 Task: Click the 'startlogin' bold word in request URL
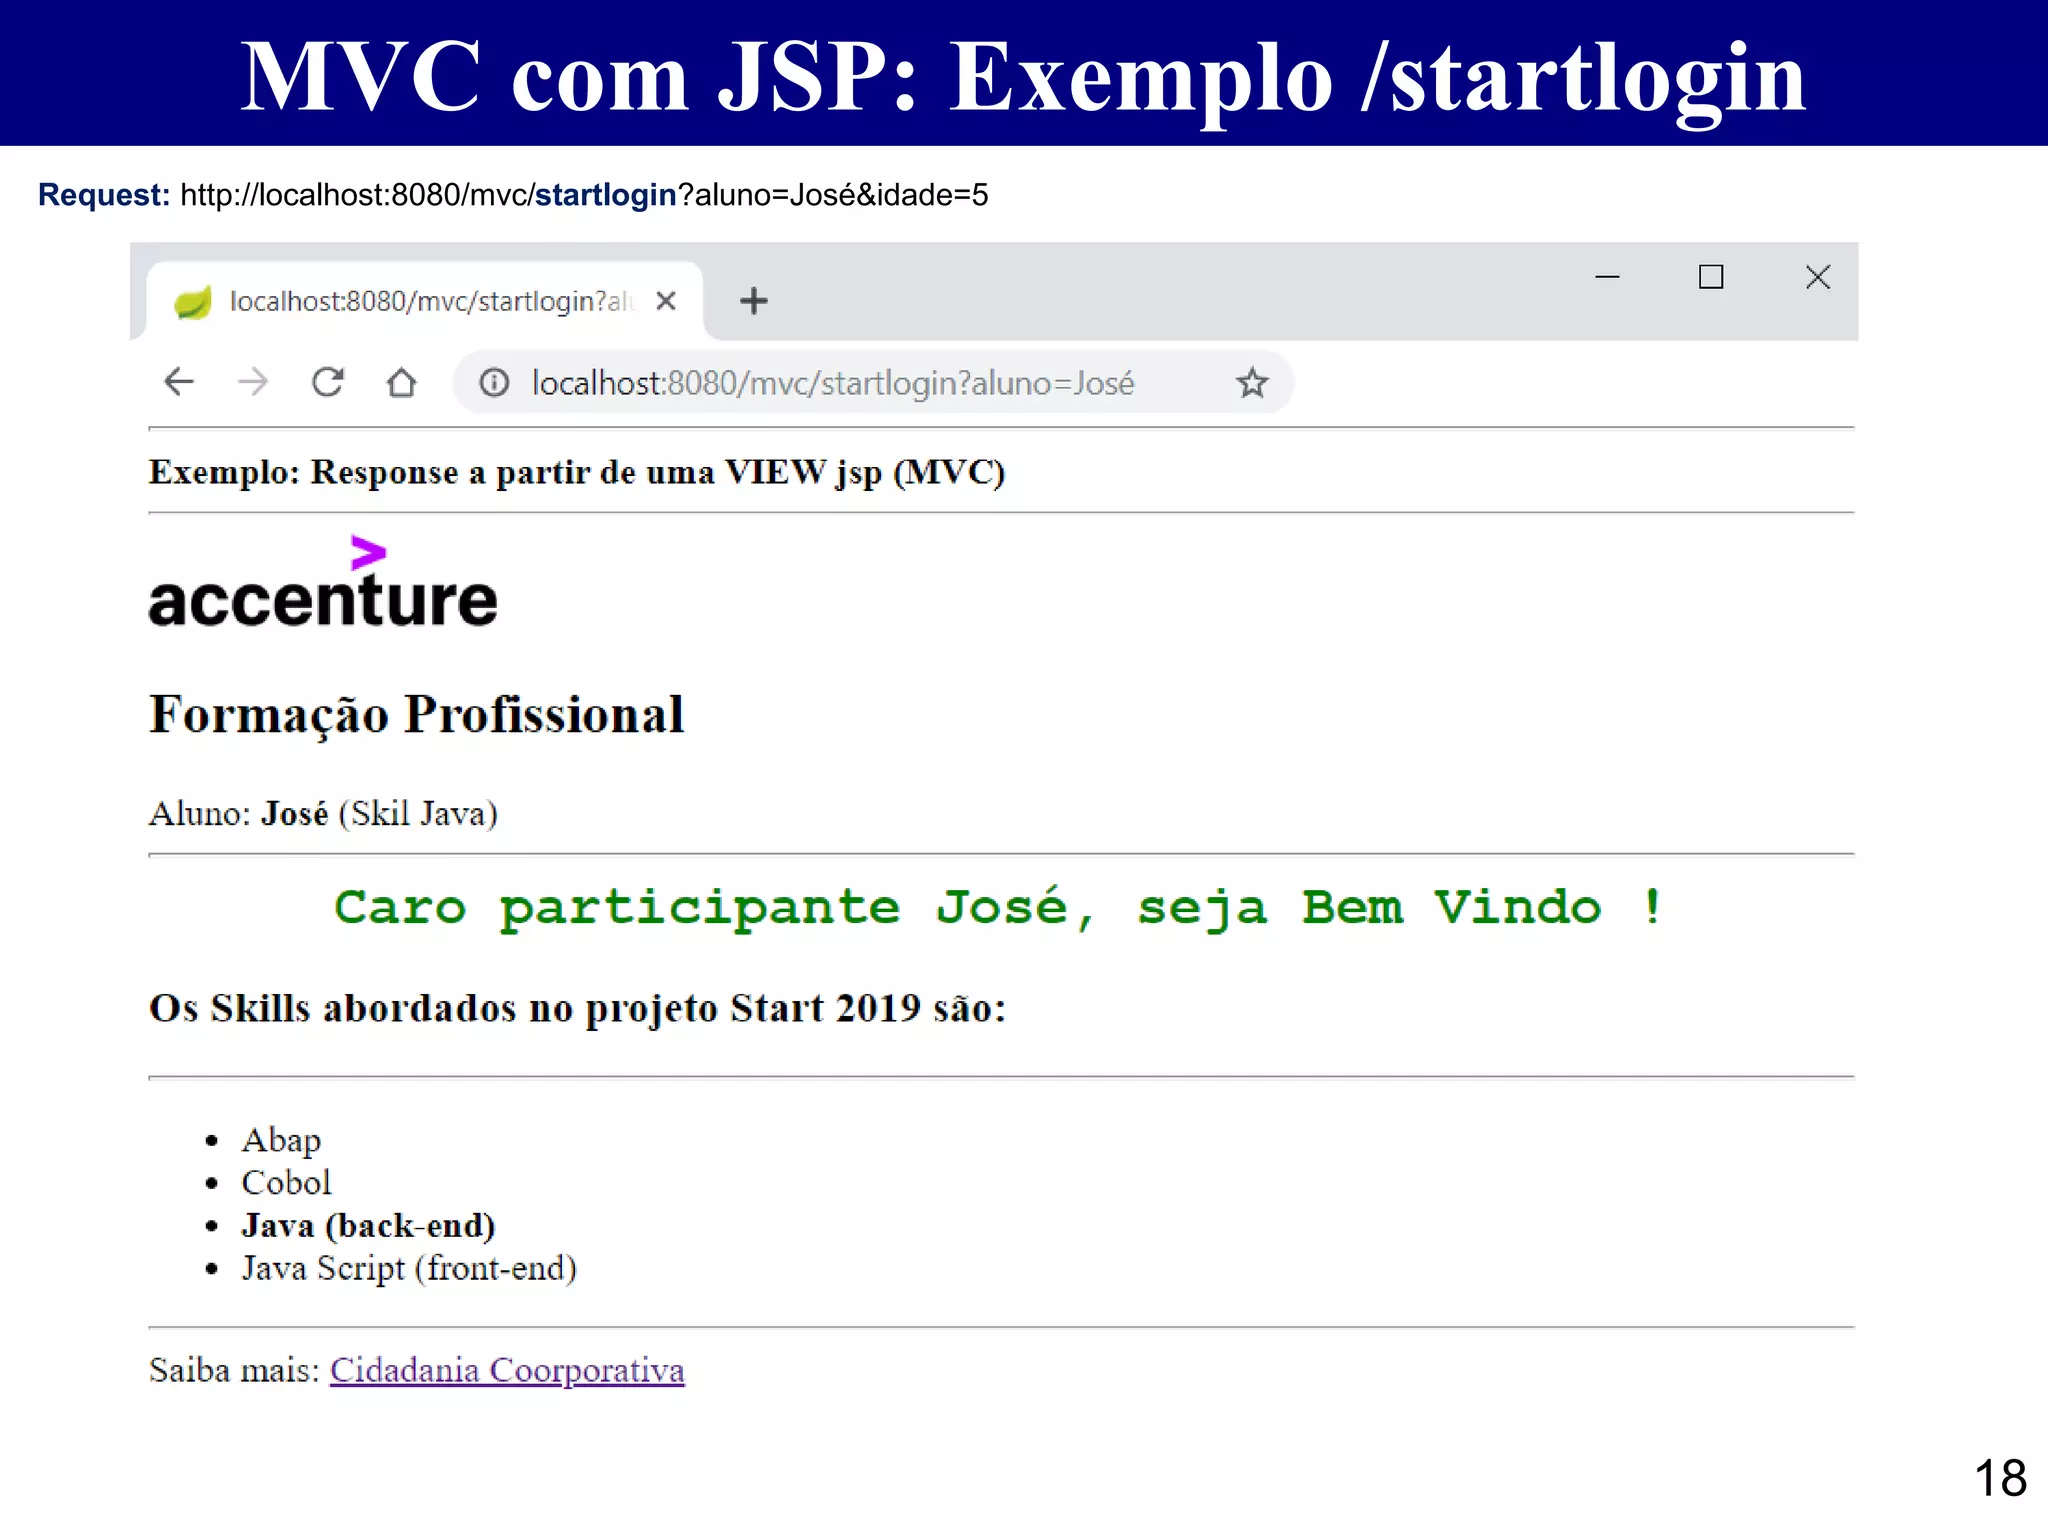[606, 195]
